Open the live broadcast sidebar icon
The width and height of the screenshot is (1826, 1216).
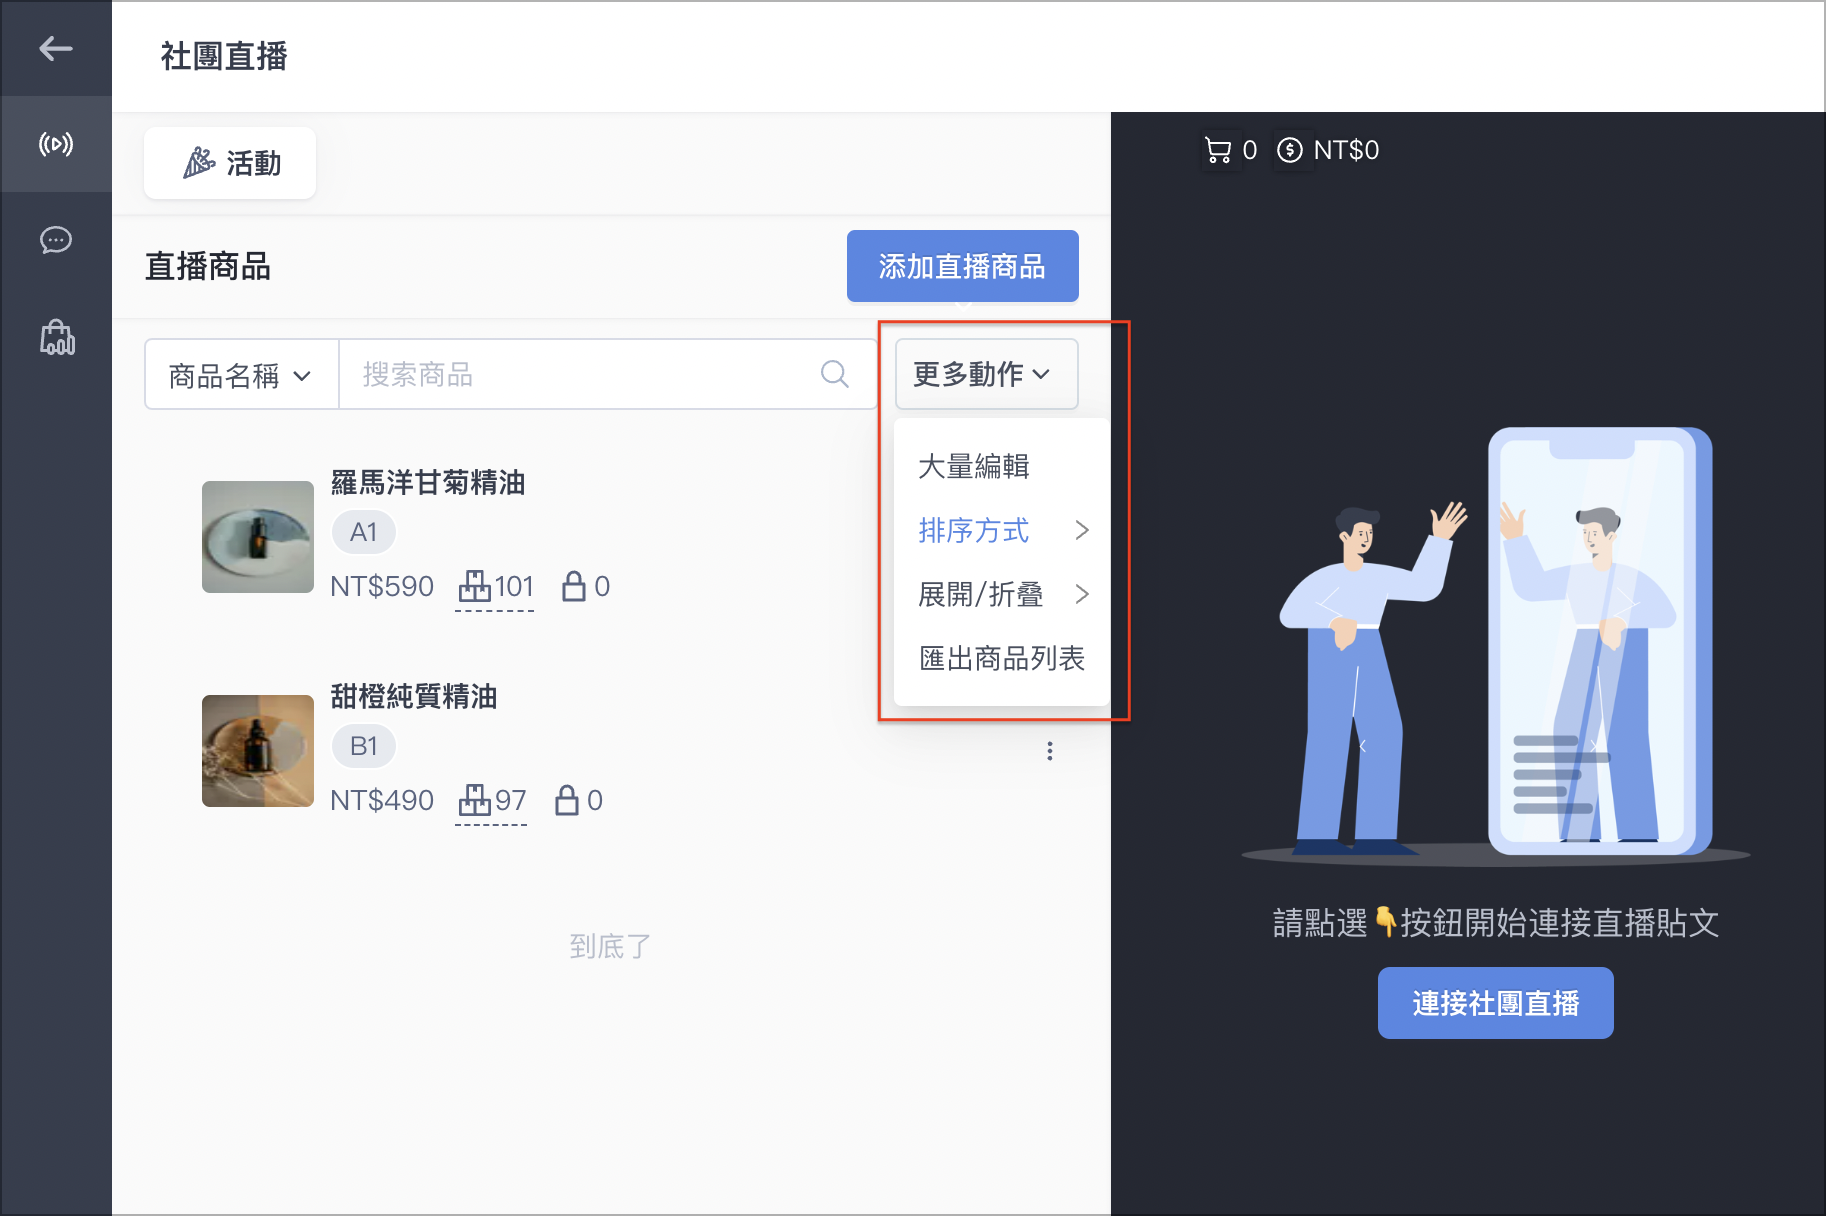[56, 144]
